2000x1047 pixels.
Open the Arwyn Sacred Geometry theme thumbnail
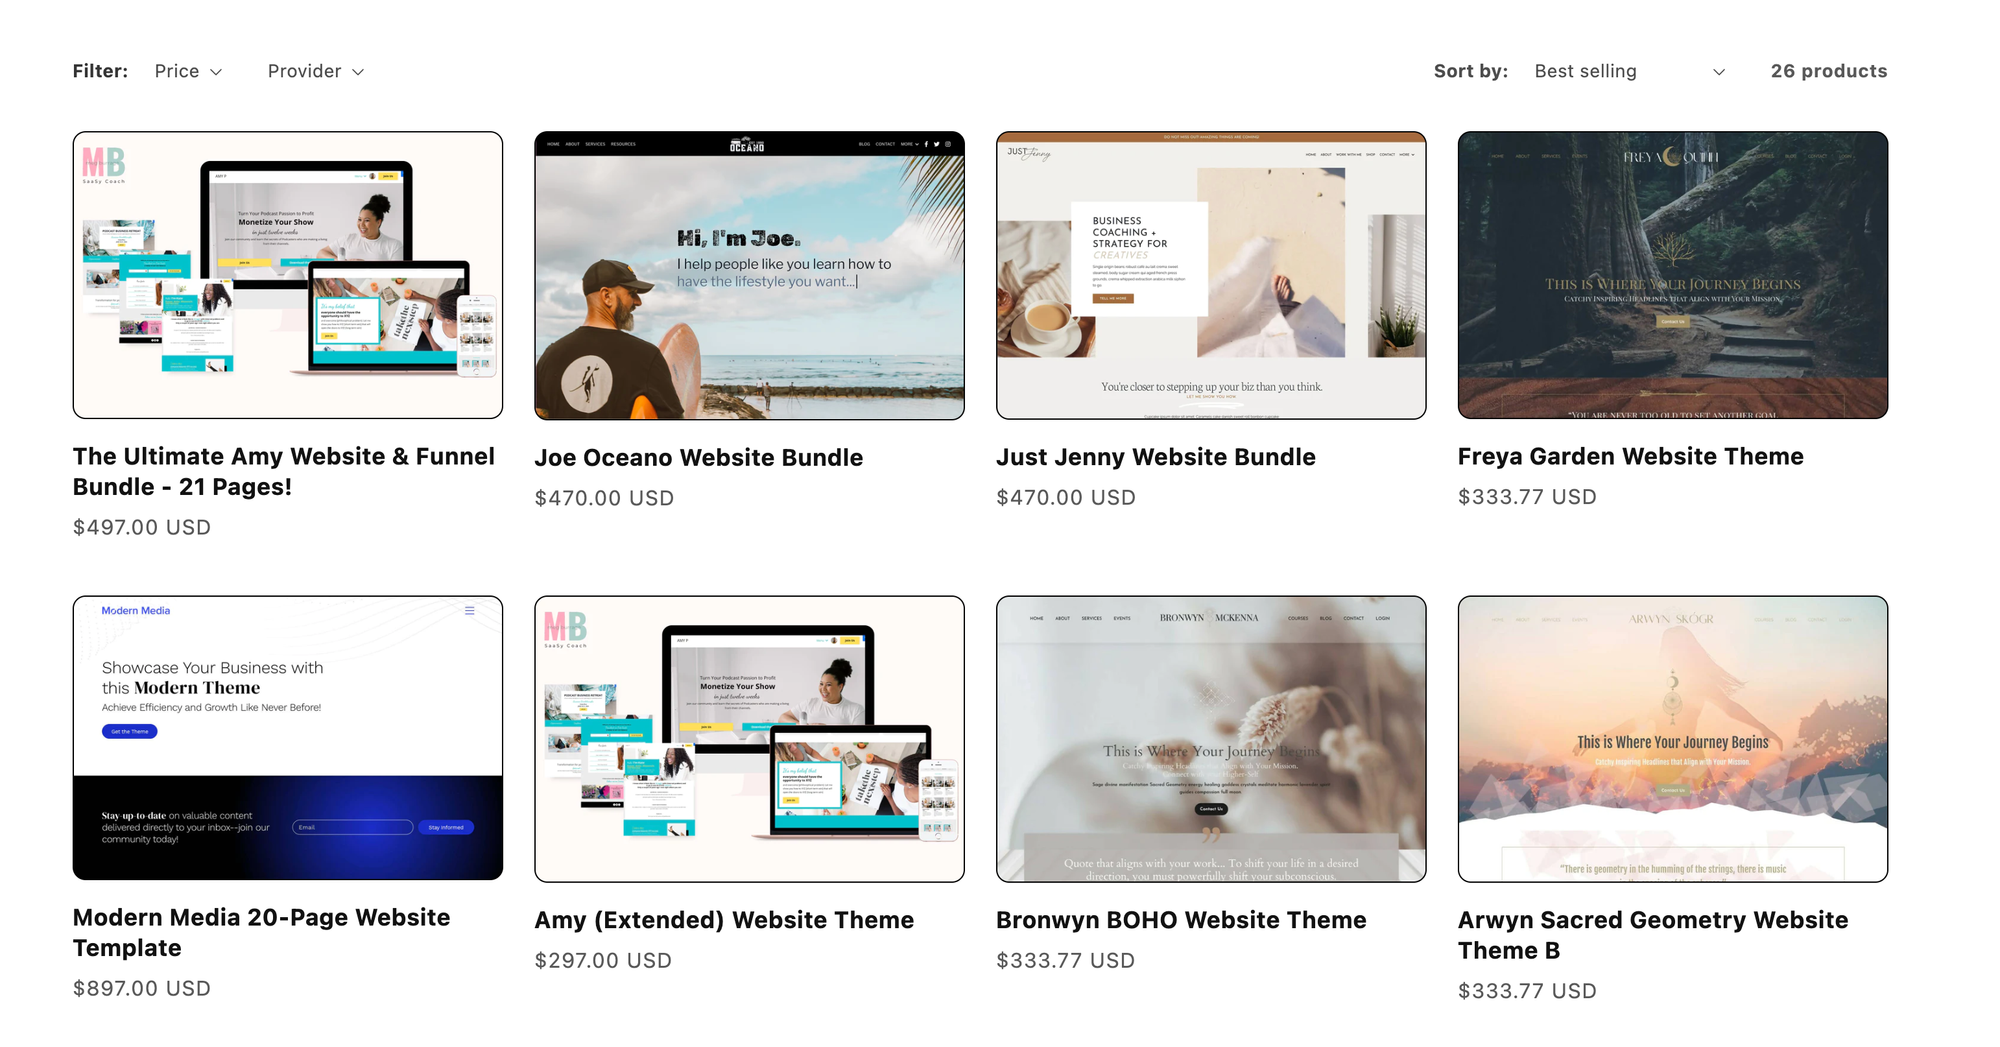click(x=1672, y=738)
